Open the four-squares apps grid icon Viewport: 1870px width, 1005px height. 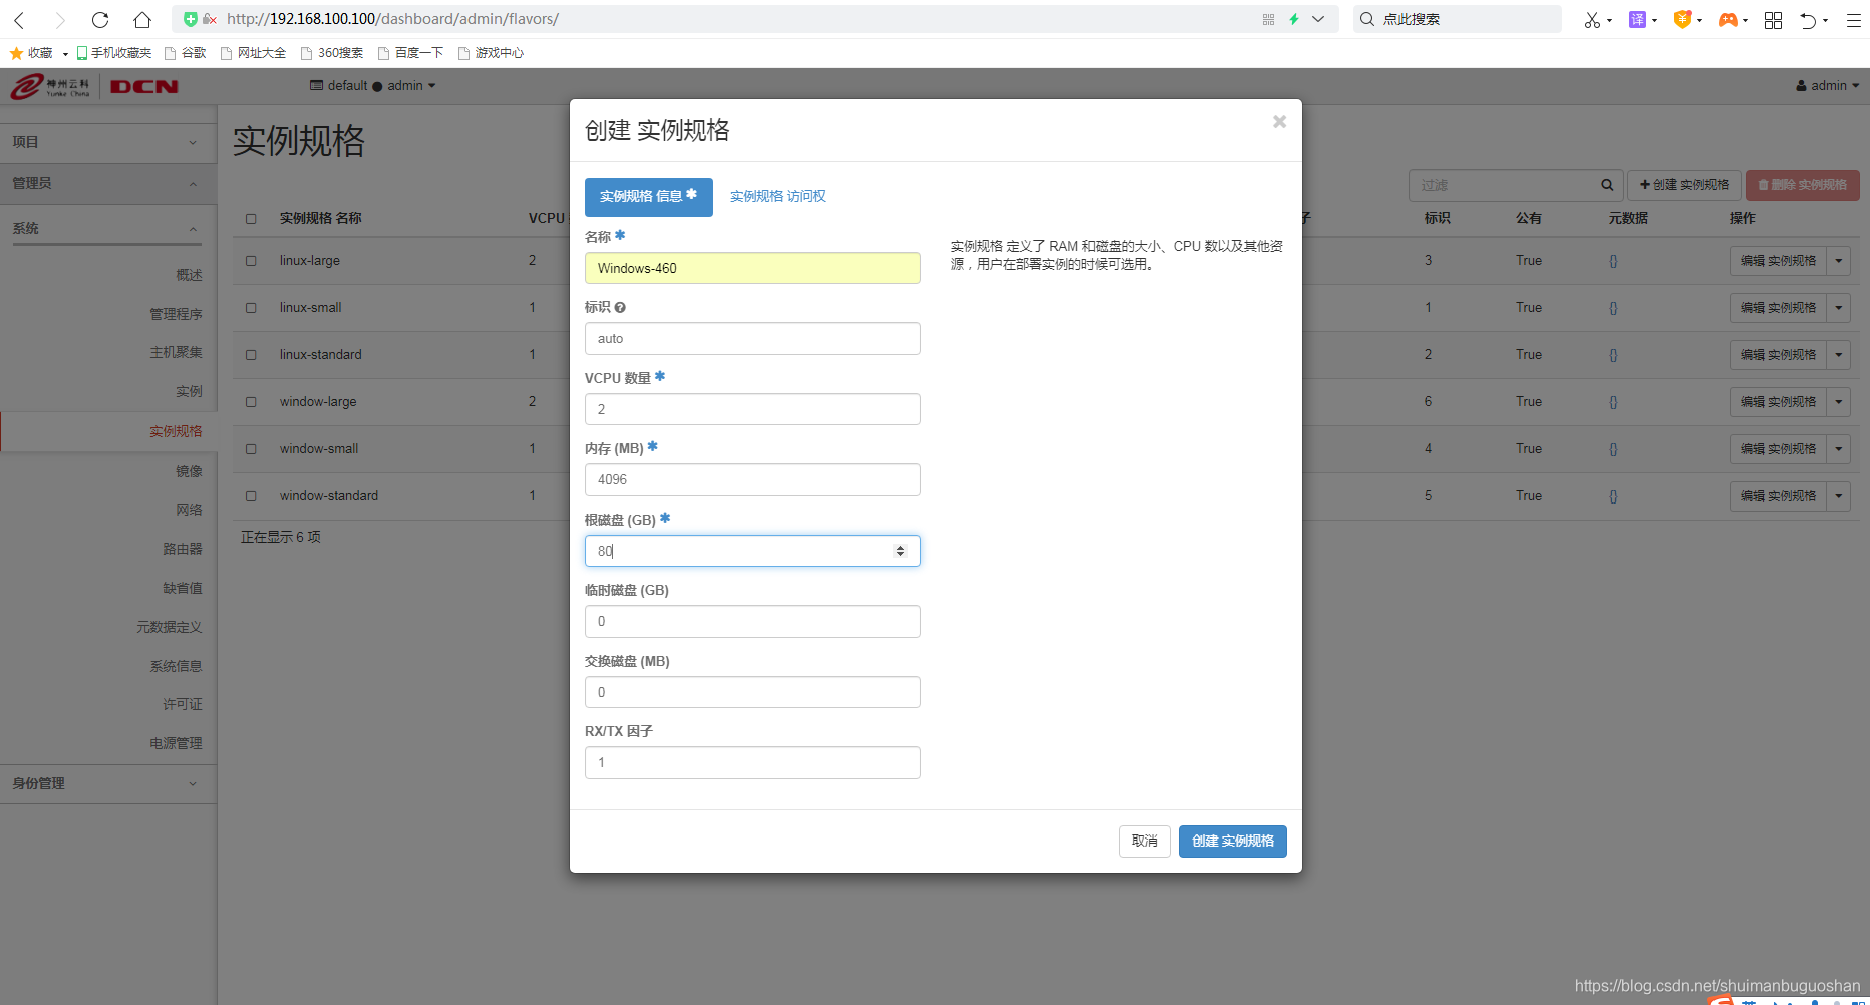tap(1773, 19)
